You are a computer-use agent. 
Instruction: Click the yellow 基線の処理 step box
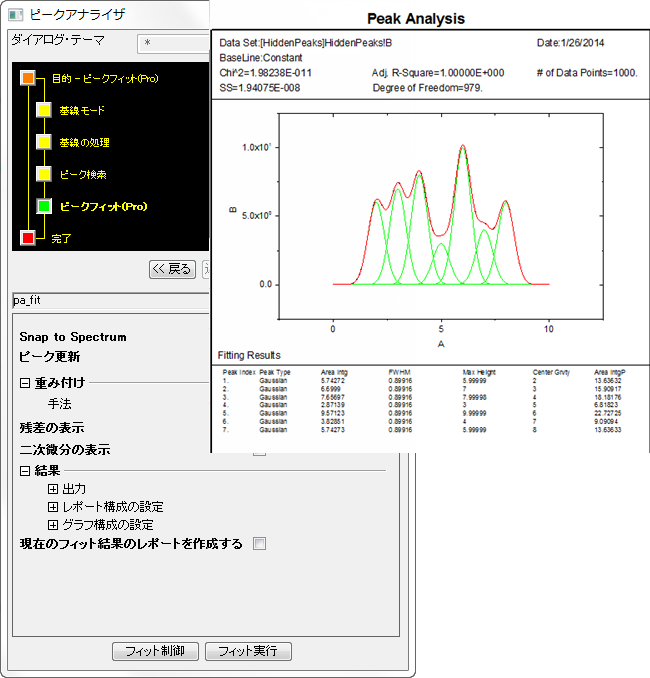point(44,142)
